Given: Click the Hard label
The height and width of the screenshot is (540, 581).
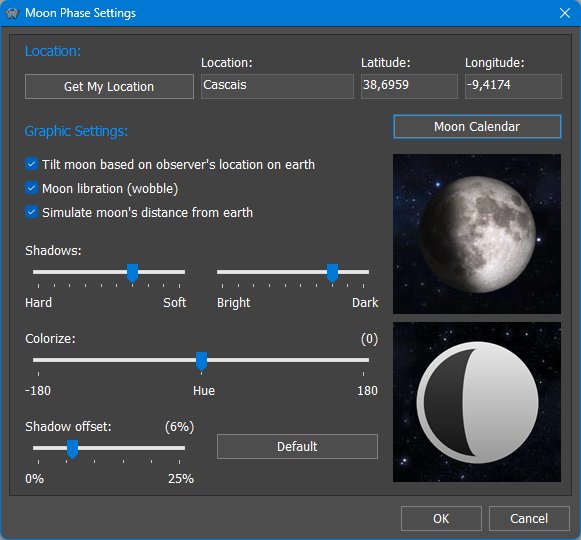Looking at the screenshot, I should pyautogui.click(x=39, y=302).
